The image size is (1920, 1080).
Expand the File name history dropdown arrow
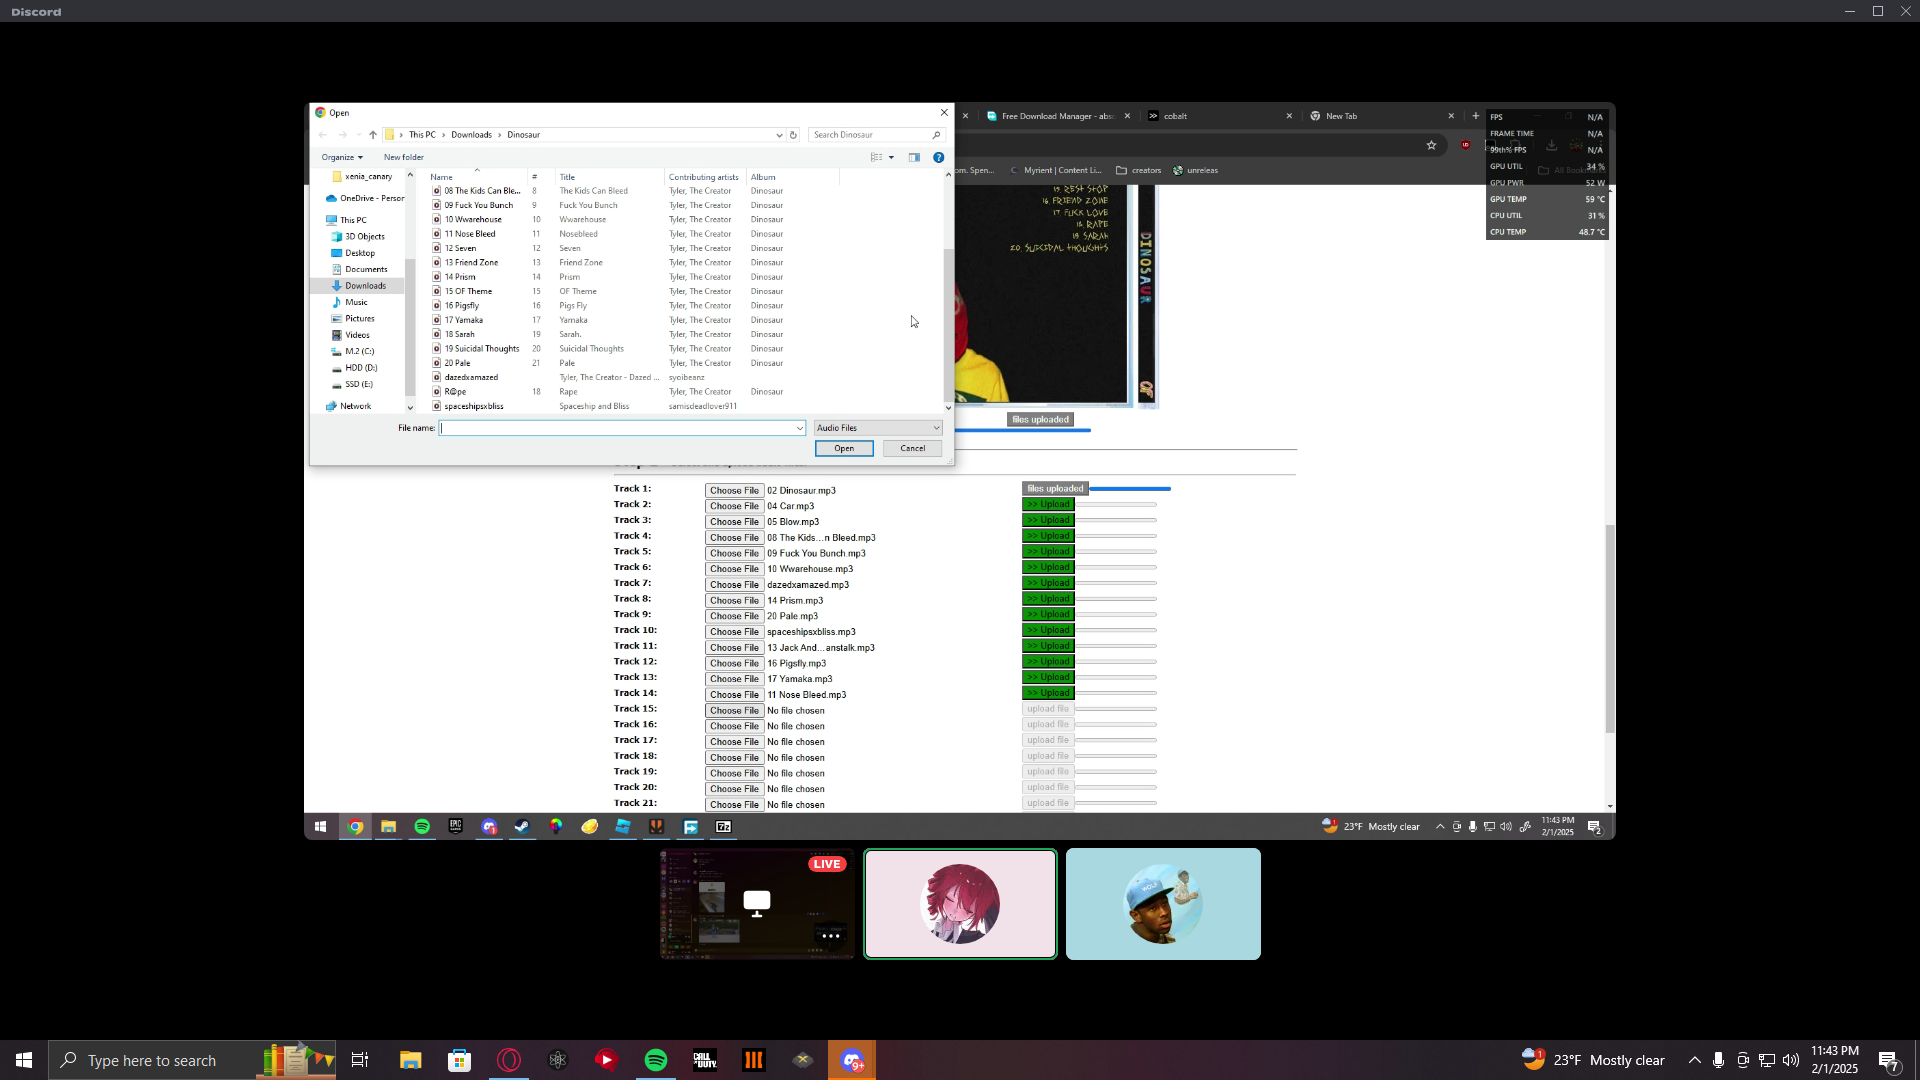(x=799, y=428)
